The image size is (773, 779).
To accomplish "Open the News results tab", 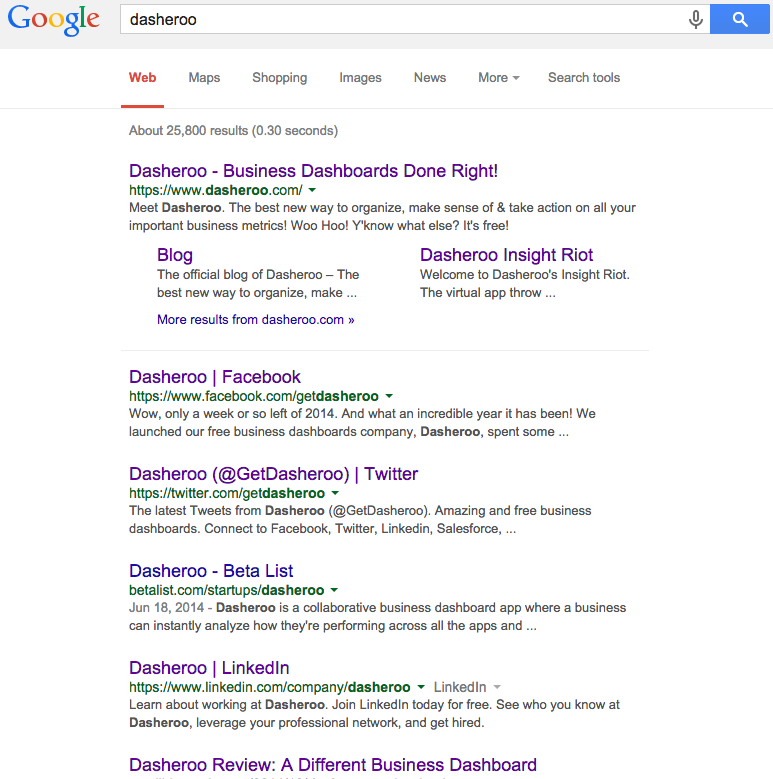I will pyautogui.click(x=430, y=77).
